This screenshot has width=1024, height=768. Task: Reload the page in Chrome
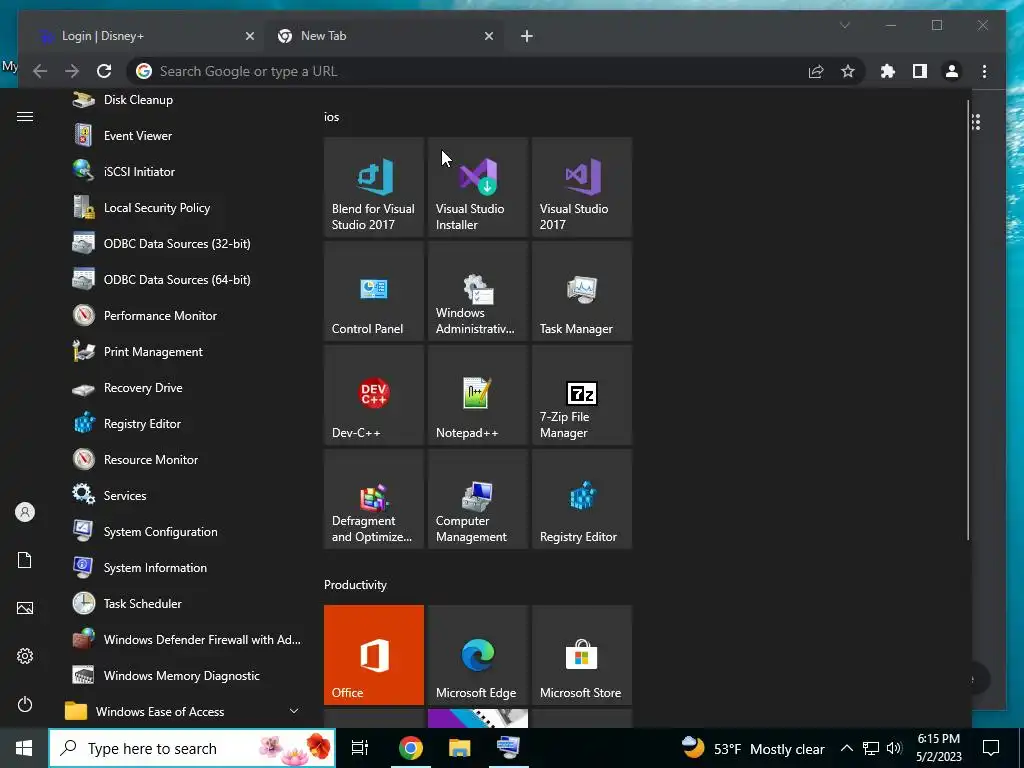[104, 71]
